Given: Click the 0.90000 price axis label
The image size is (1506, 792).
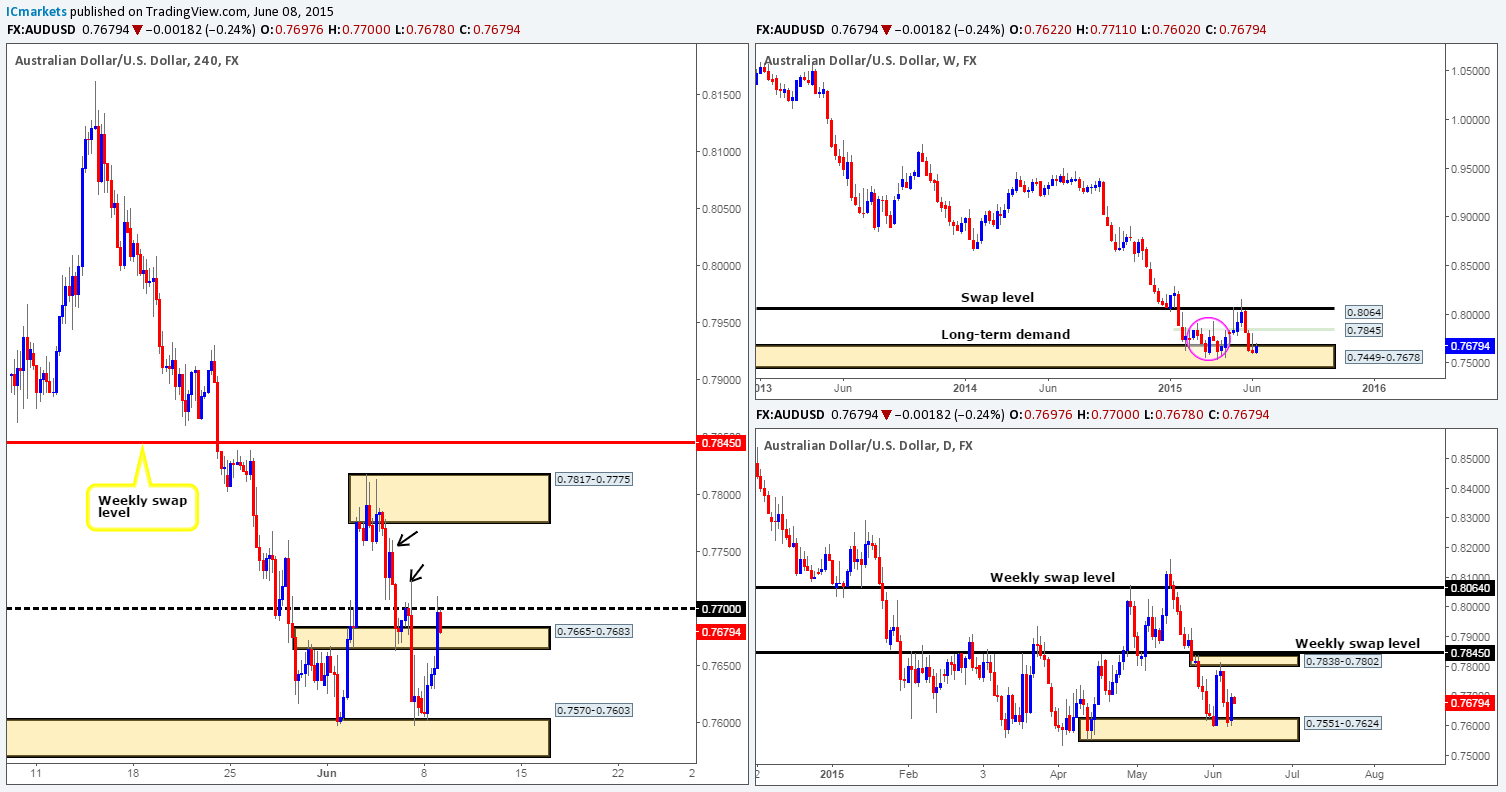Looking at the screenshot, I should (1468, 217).
